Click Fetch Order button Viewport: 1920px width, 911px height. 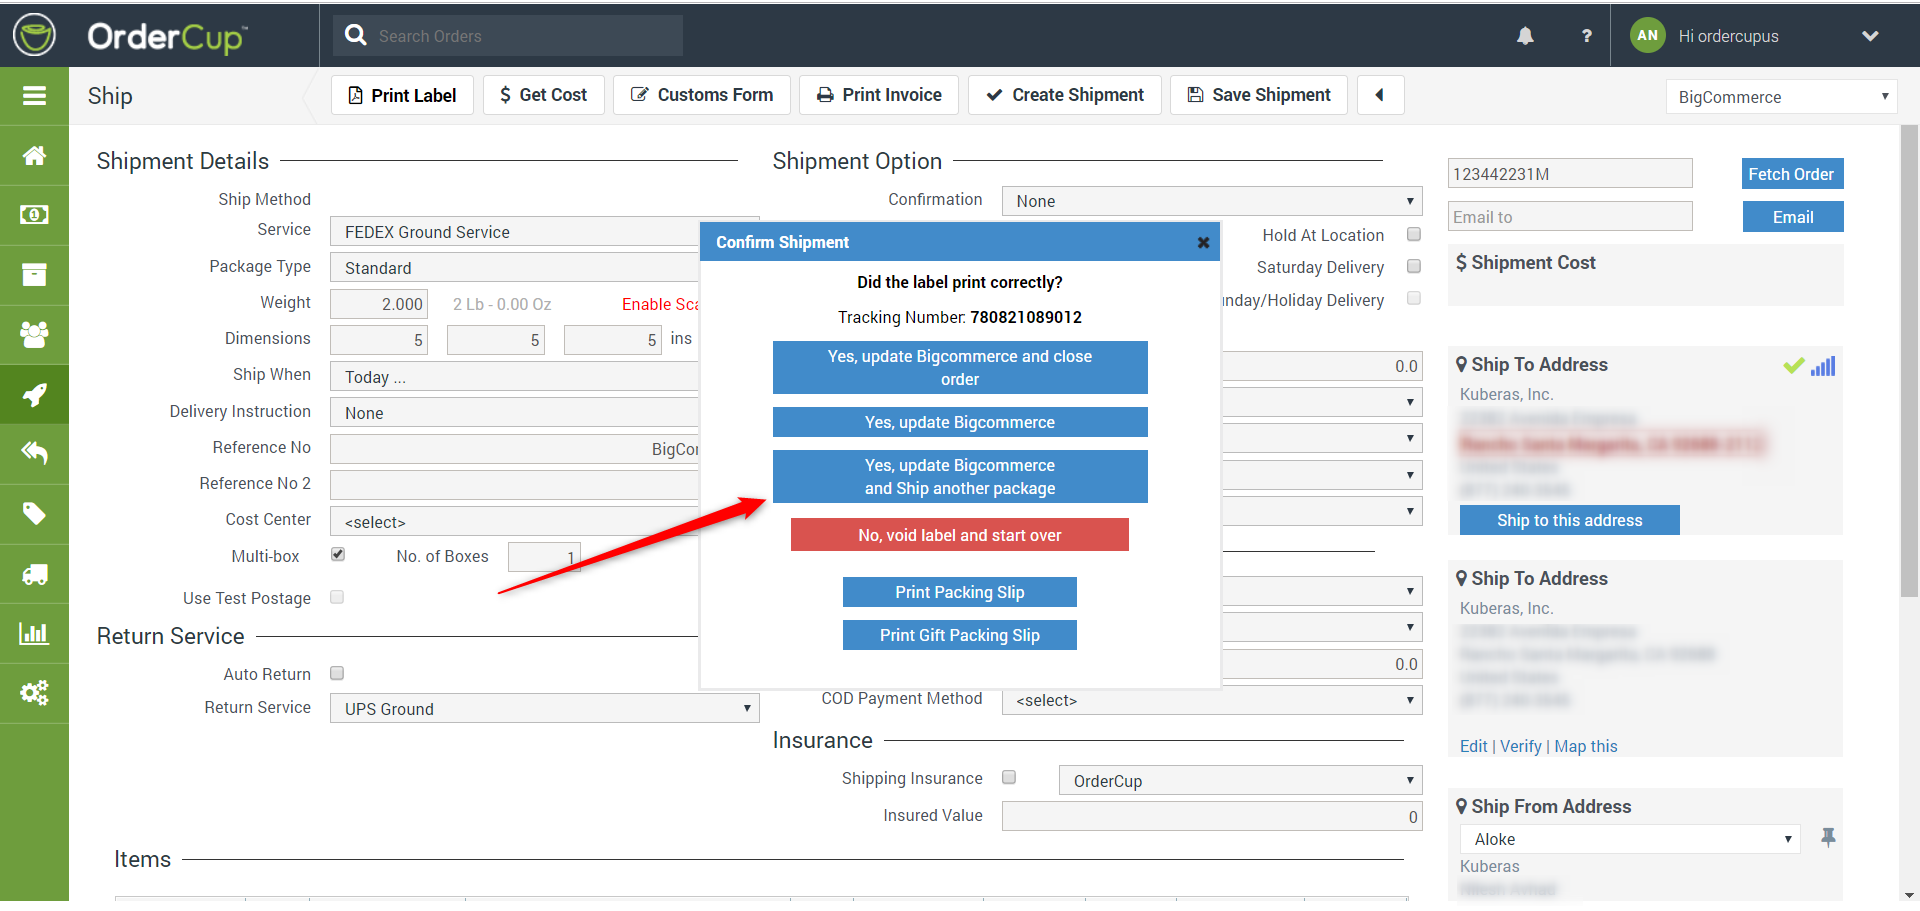(1792, 174)
